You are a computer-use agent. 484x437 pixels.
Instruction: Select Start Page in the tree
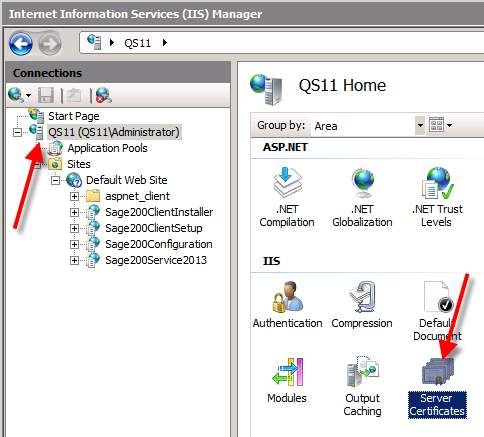(x=74, y=116)
